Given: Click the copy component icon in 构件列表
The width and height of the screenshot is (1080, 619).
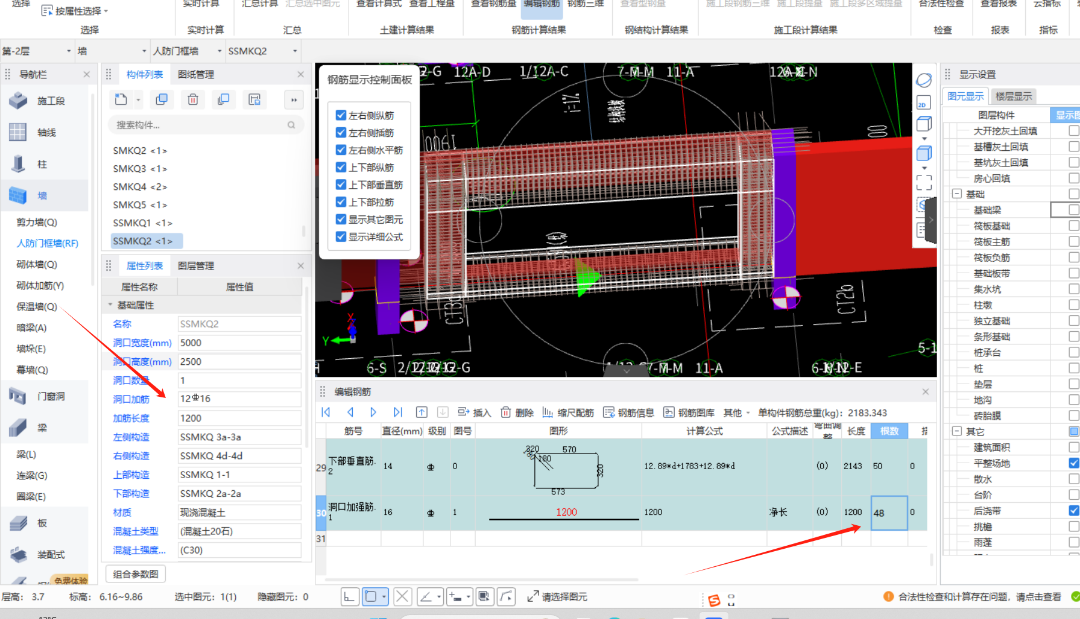Looking at the screenshot, I should (x=162, y=100).
